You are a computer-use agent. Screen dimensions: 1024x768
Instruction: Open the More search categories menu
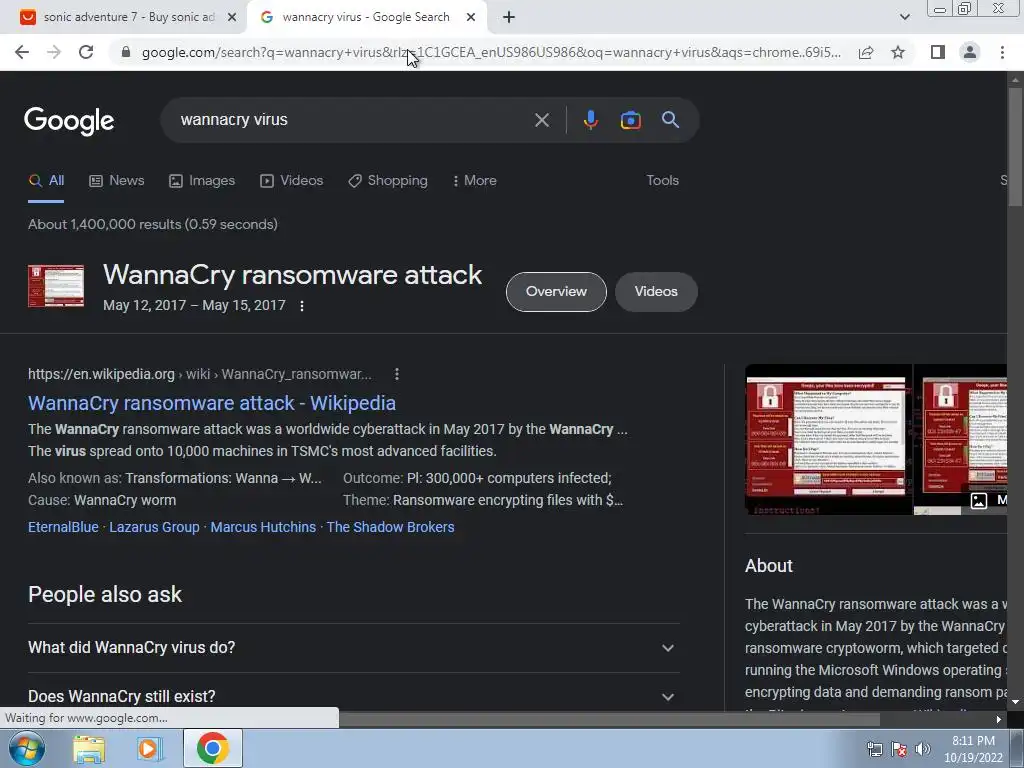point(474,181)
